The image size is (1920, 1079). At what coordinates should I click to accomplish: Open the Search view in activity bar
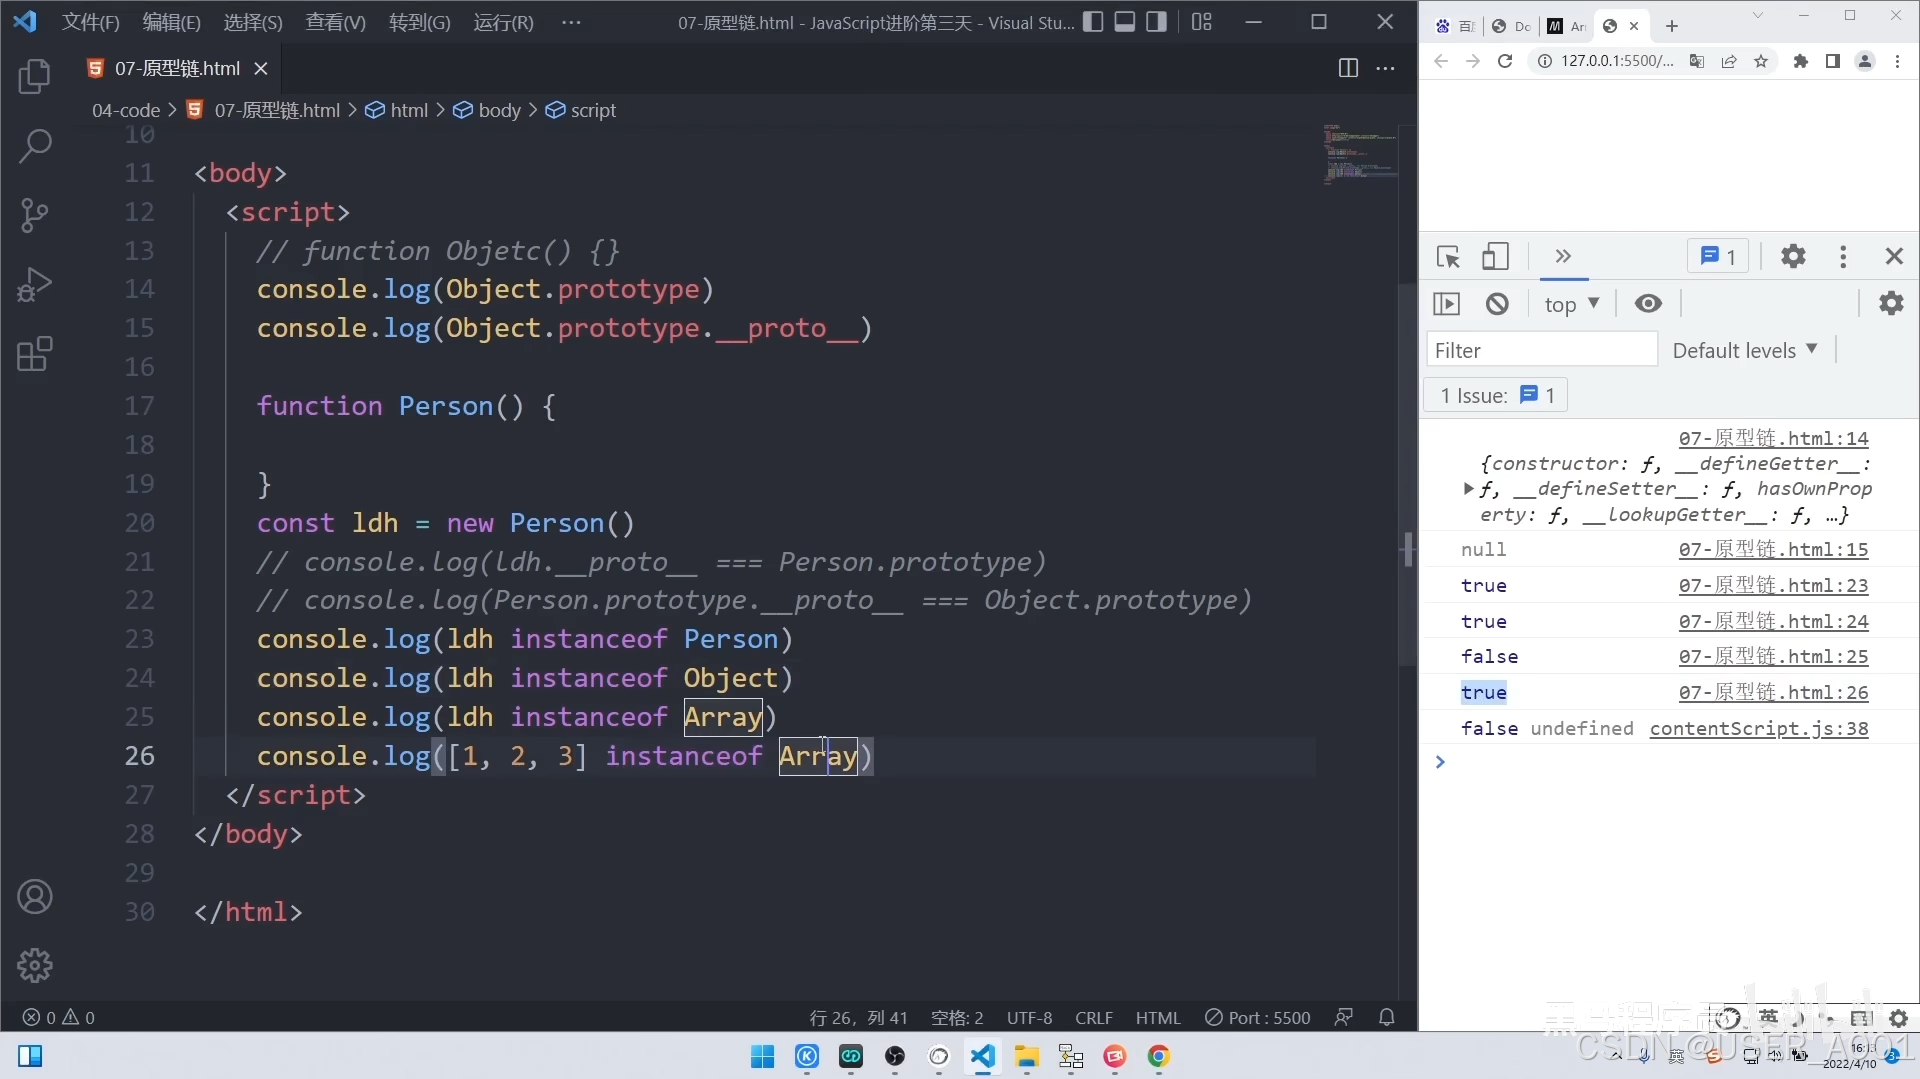34,146
